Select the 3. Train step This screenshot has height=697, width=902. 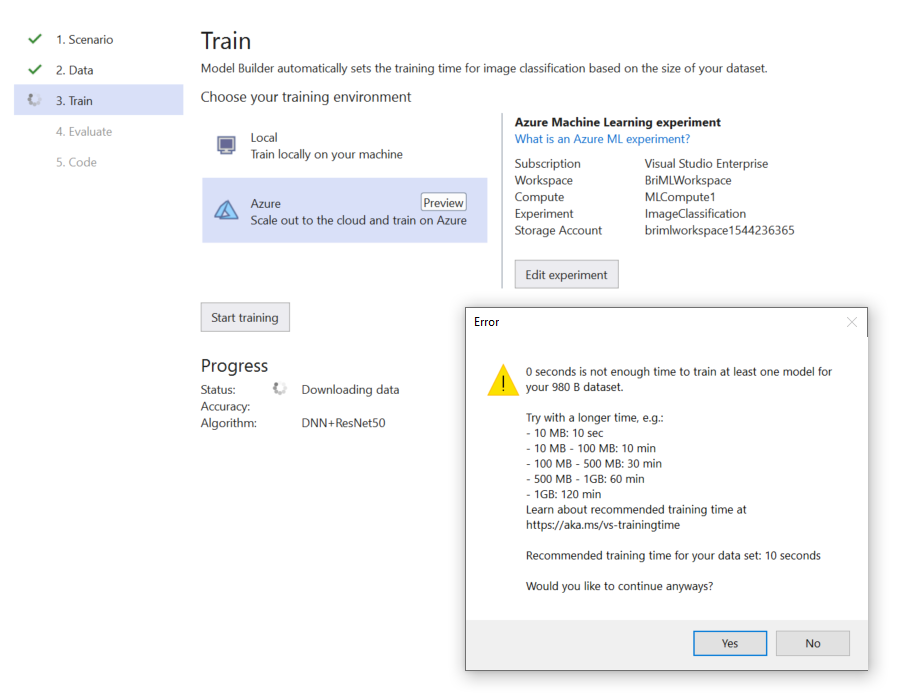point(98,100)
